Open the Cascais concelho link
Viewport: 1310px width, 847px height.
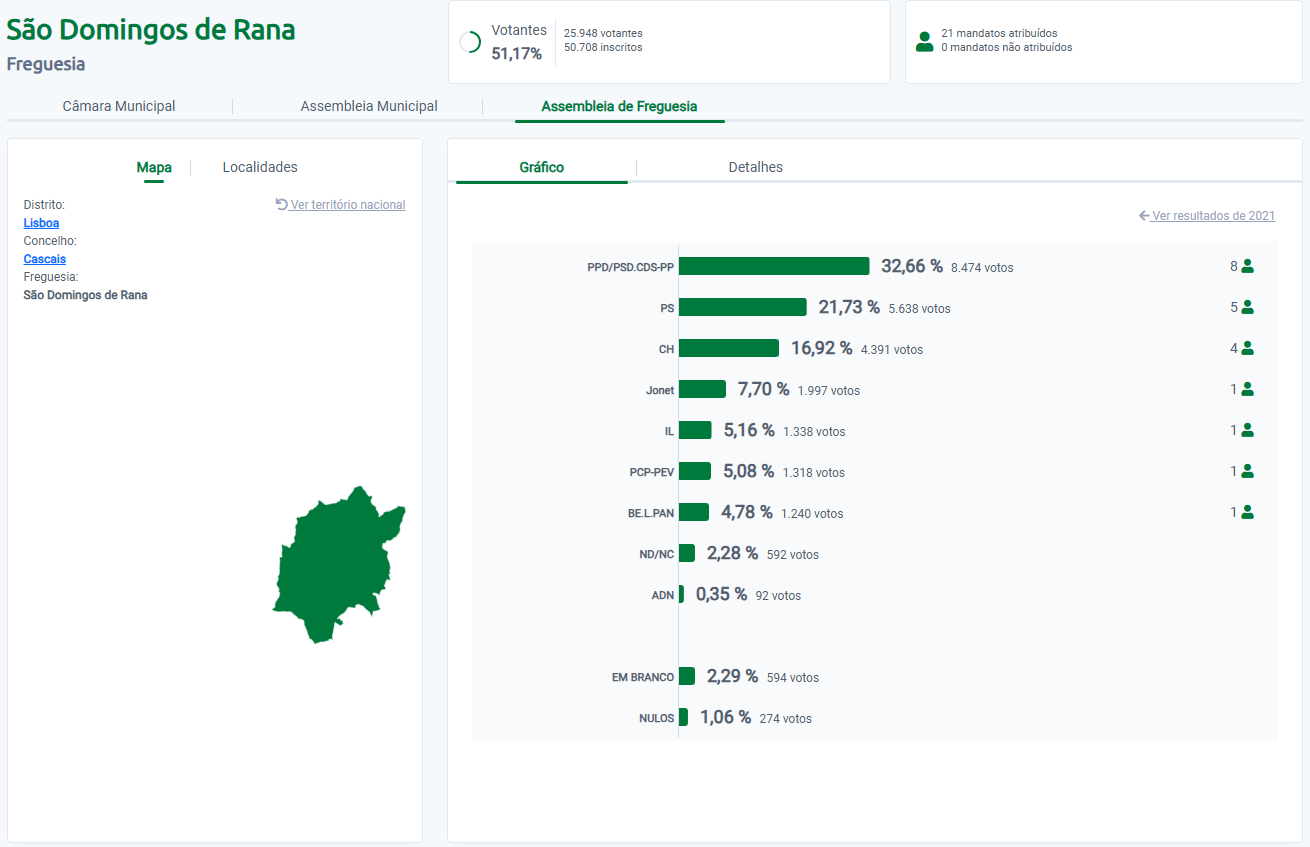[x=44, y=259]
